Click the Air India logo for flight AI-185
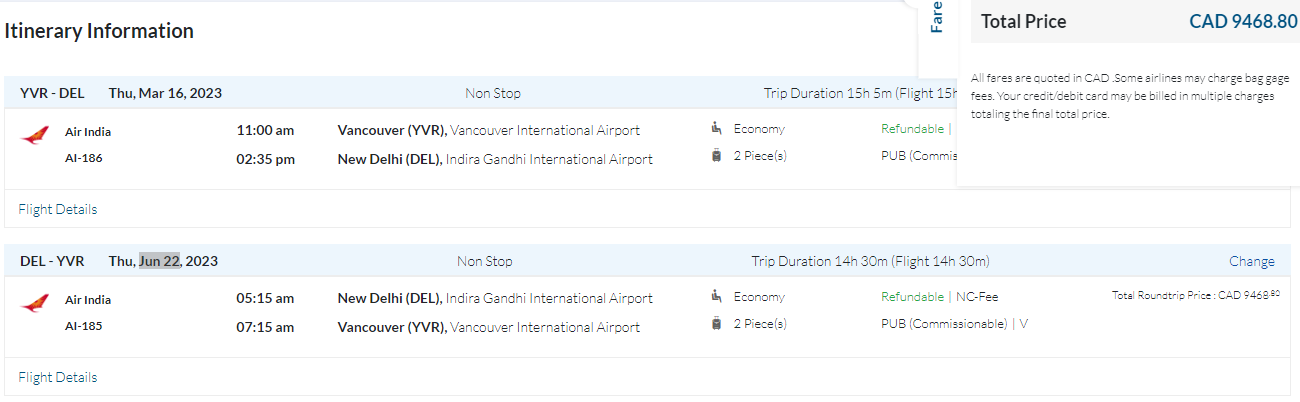This screenshot has width=1300, height=402. coord(35,303)
